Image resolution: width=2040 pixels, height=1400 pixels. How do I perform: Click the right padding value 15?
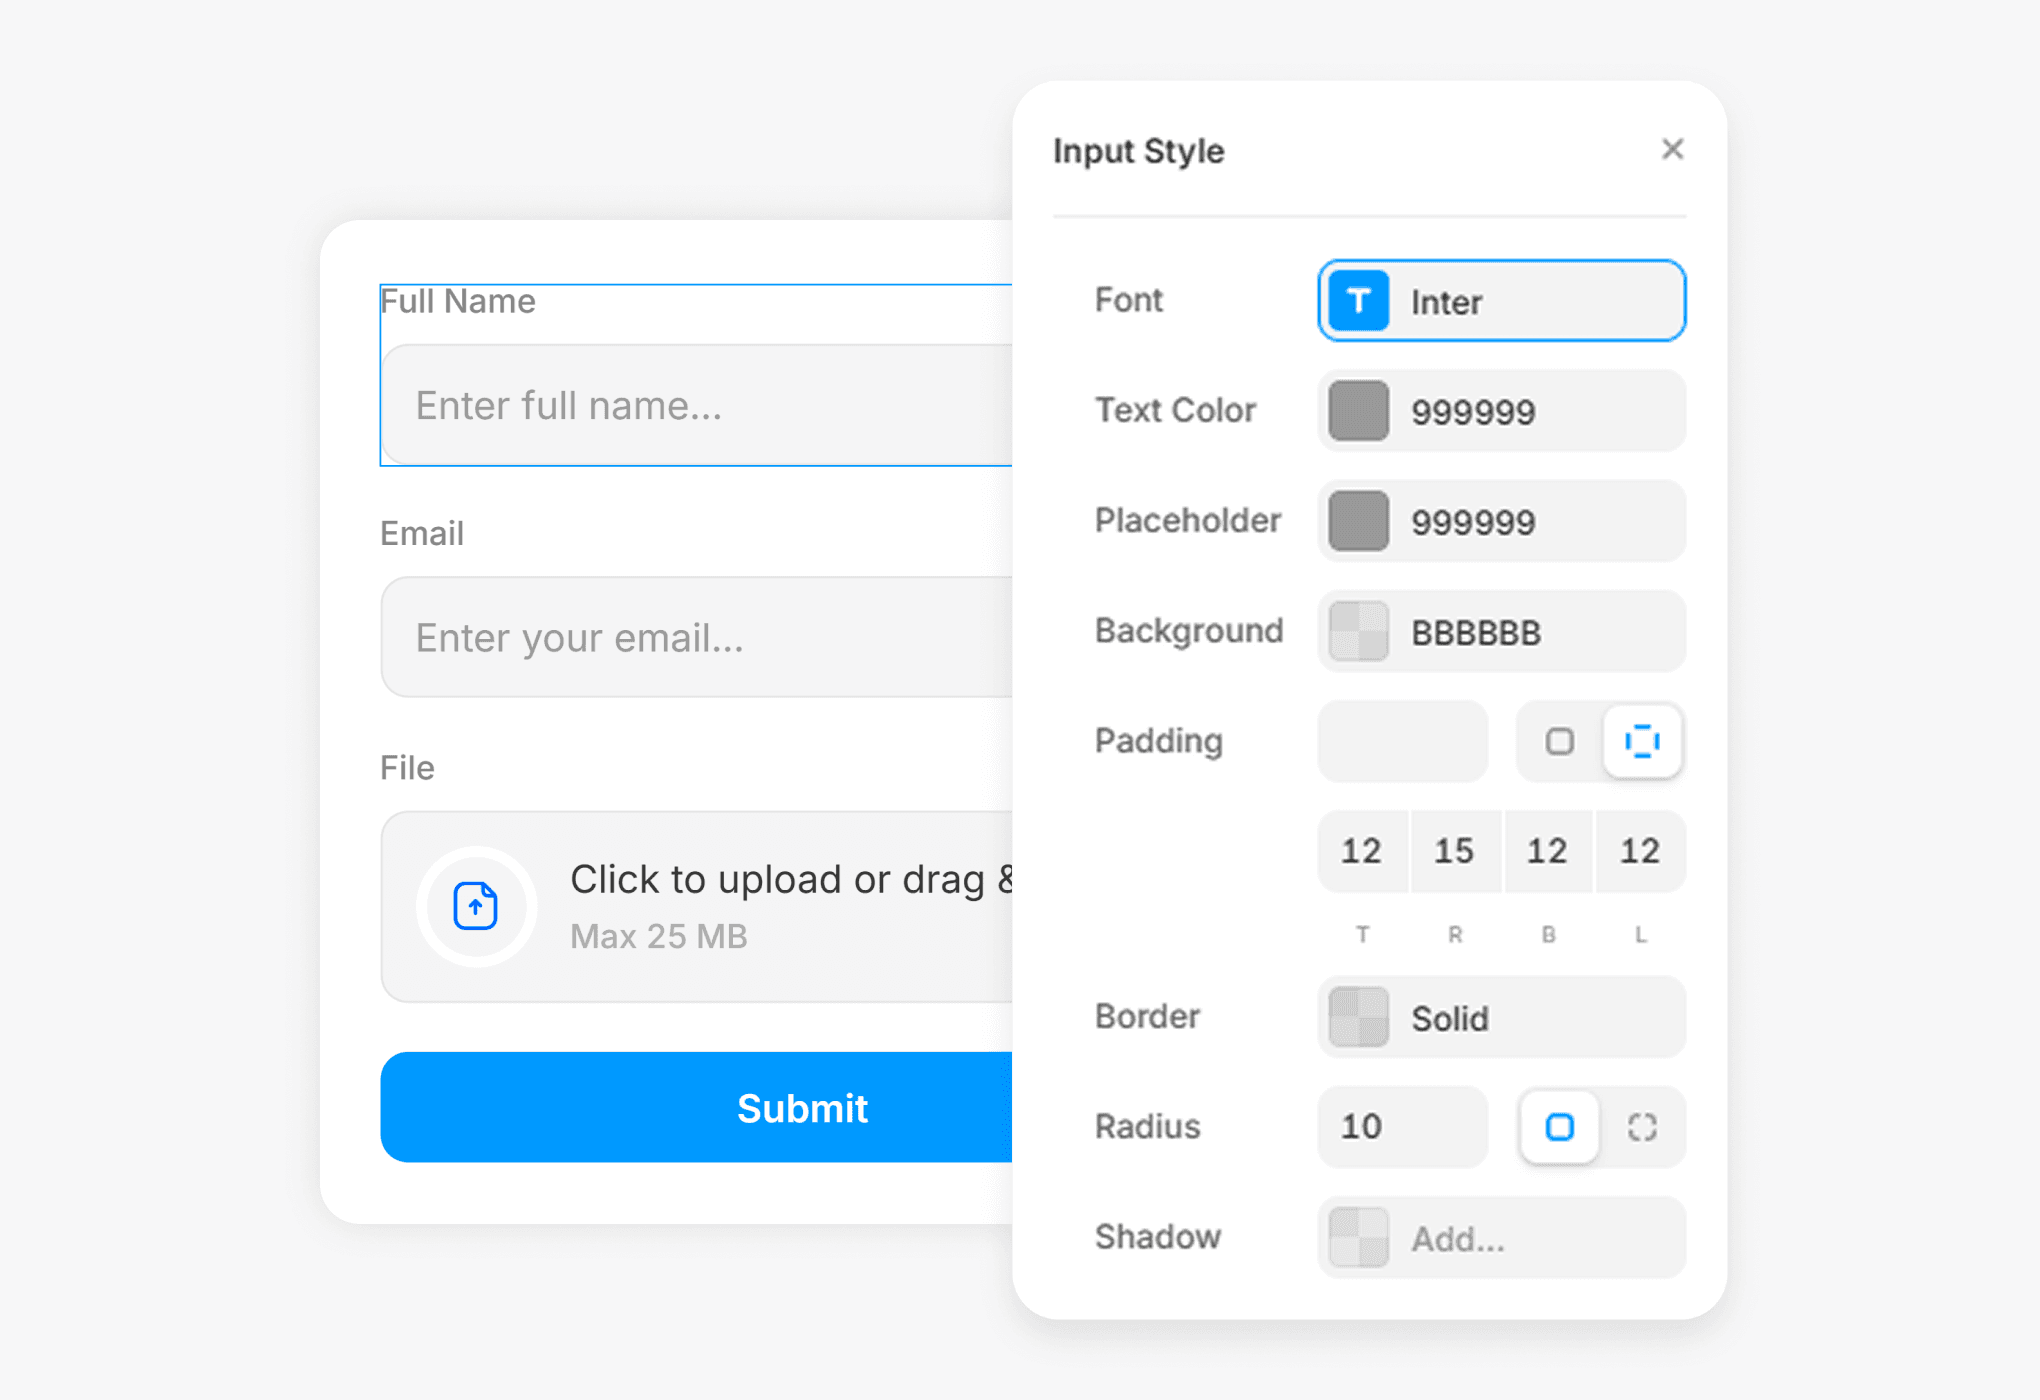(1454, 851)
